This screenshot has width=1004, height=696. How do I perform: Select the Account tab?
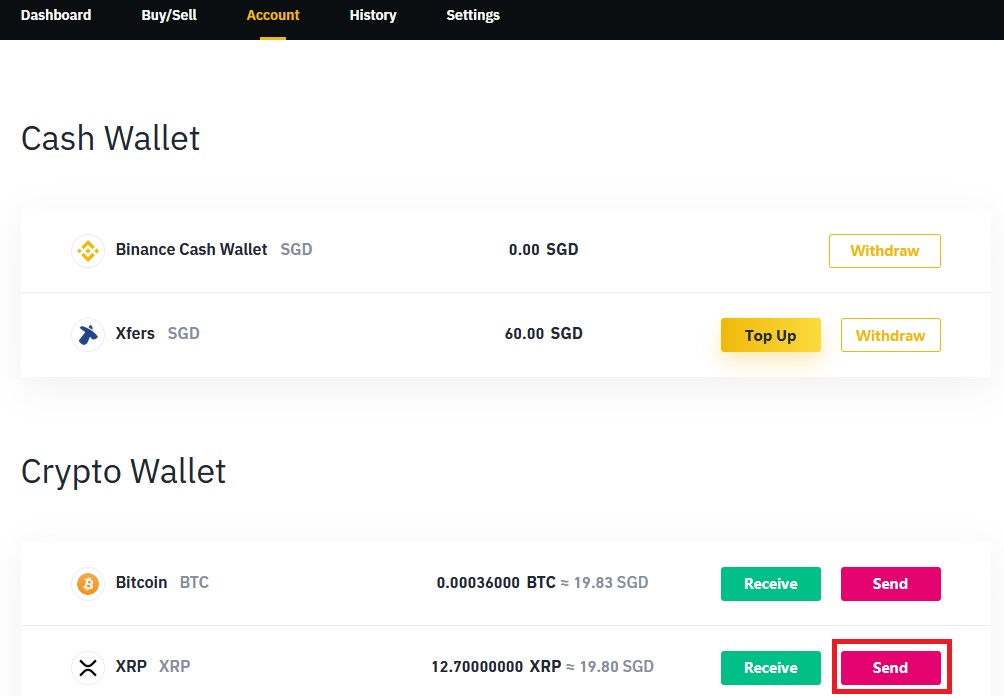click(273, 15)
